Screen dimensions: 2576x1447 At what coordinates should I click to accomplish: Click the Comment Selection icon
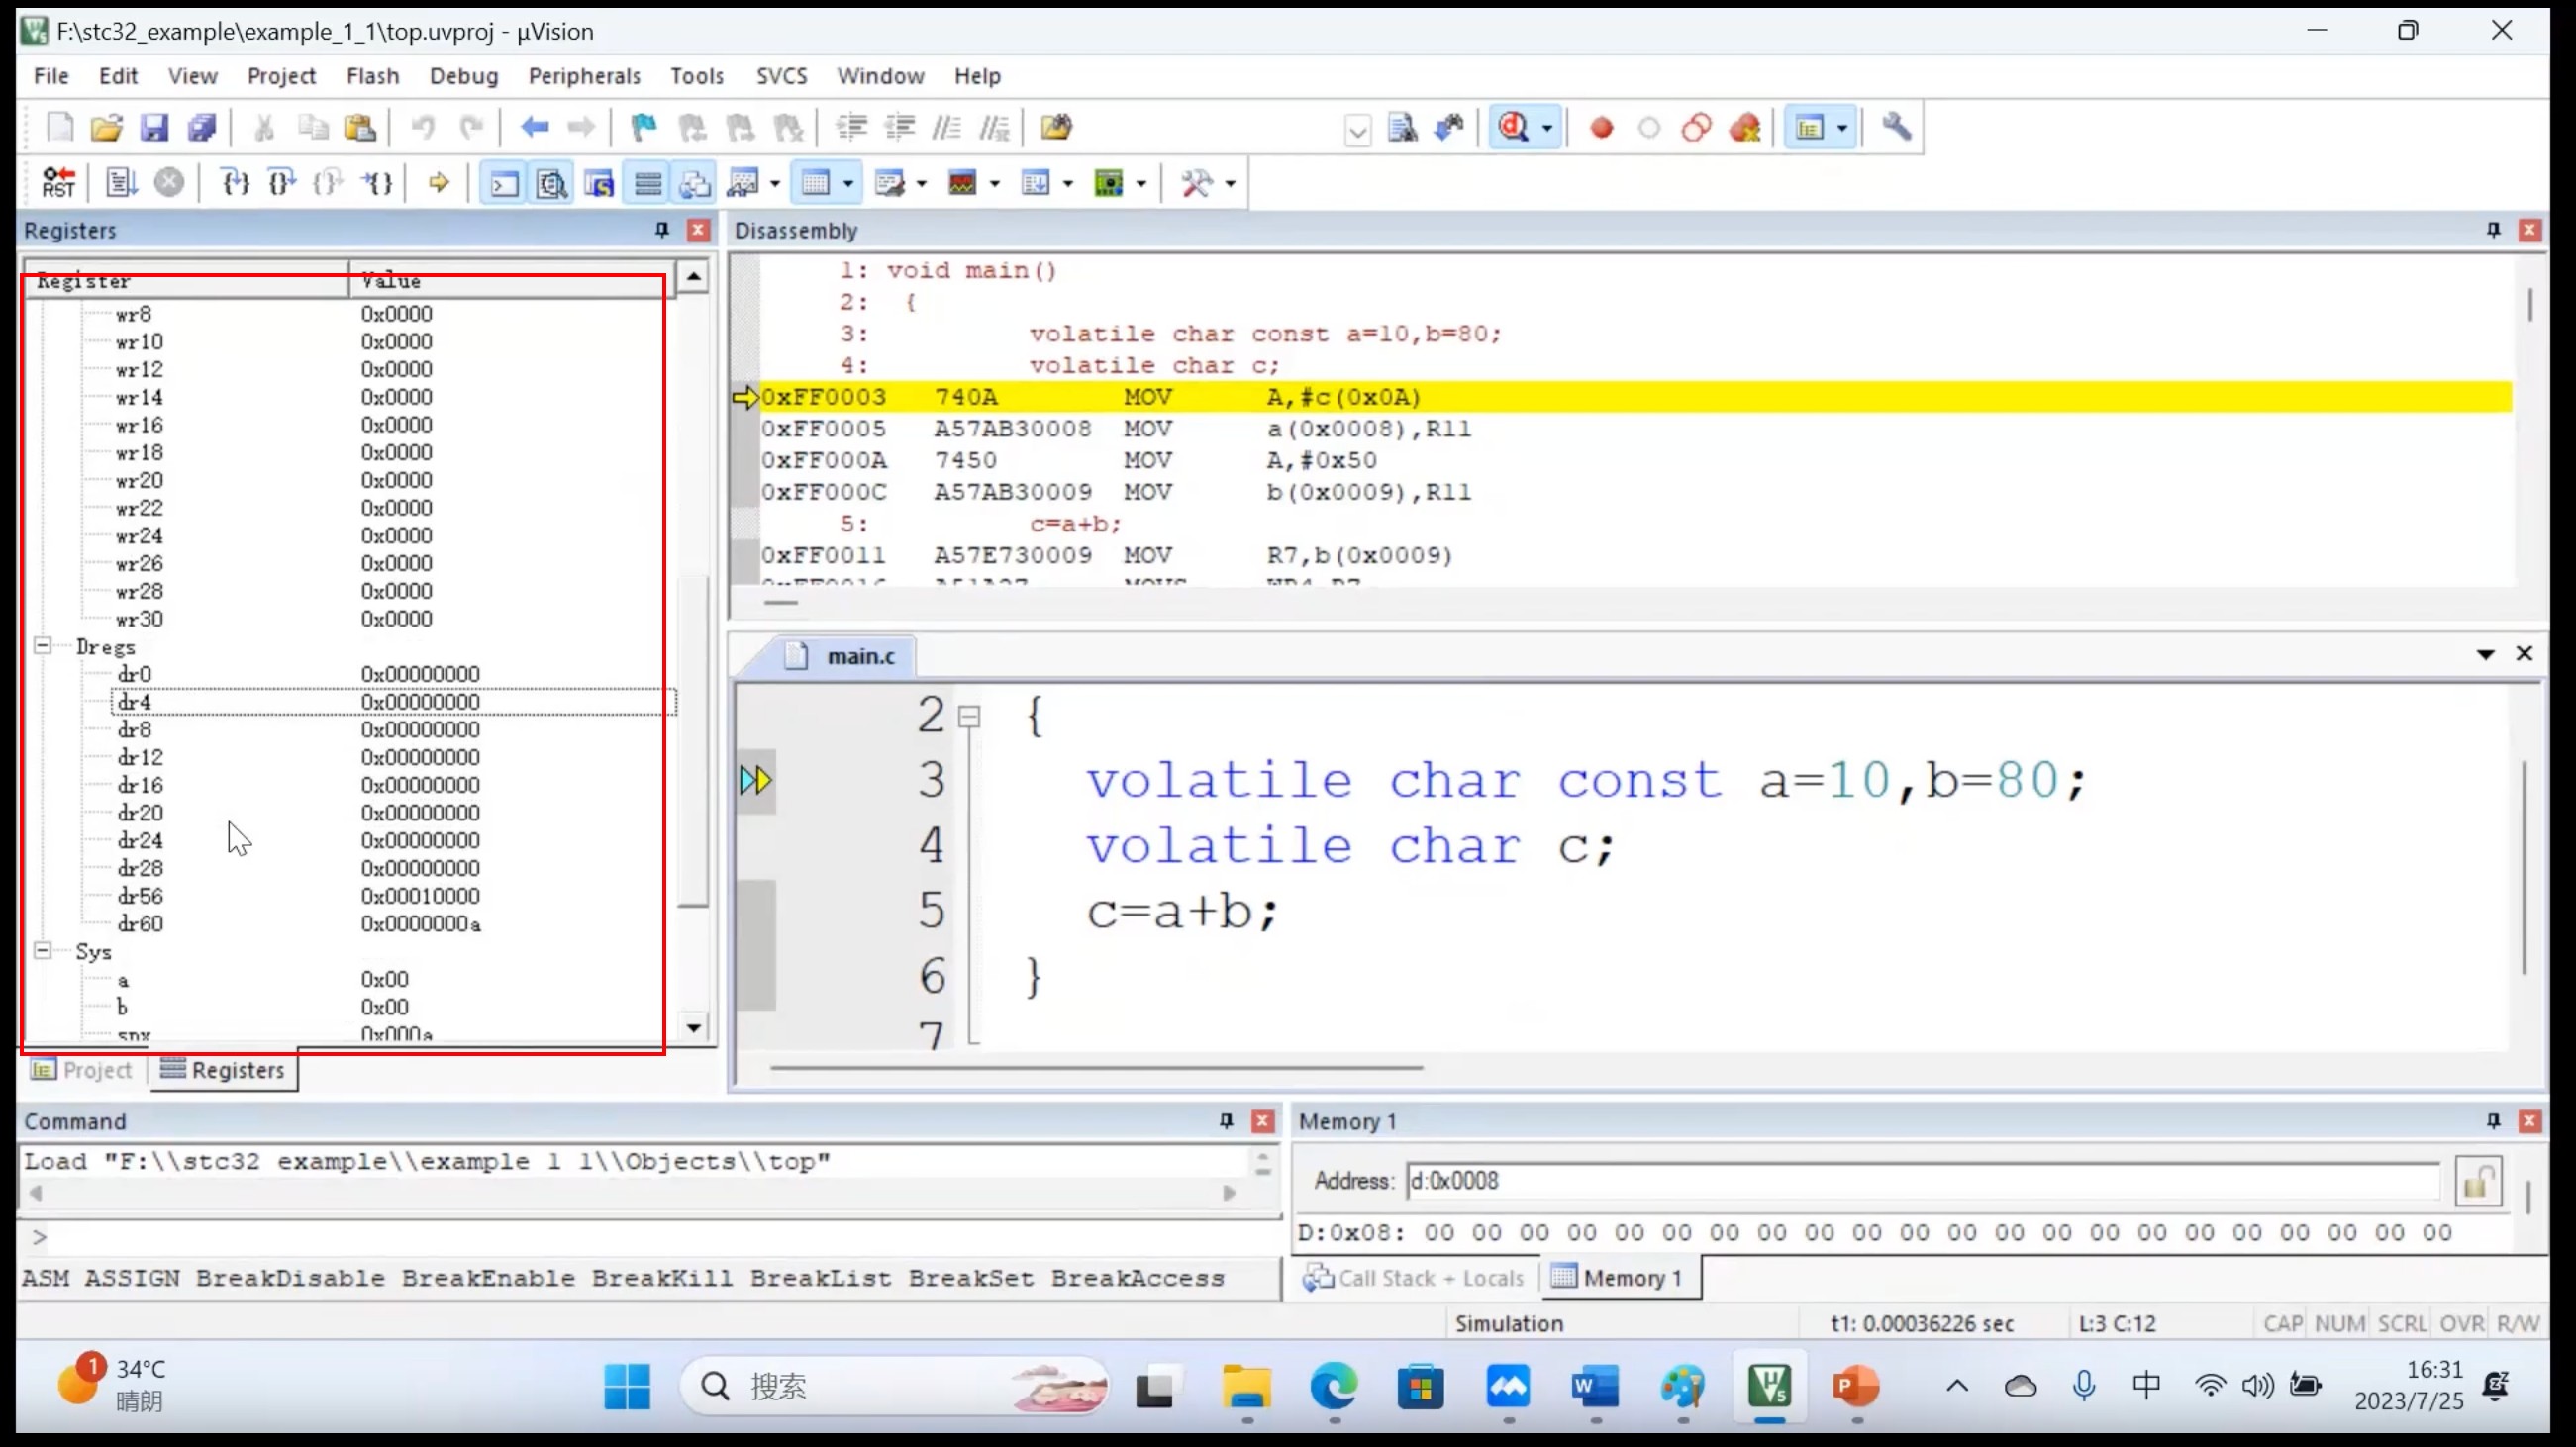point(946,128)
